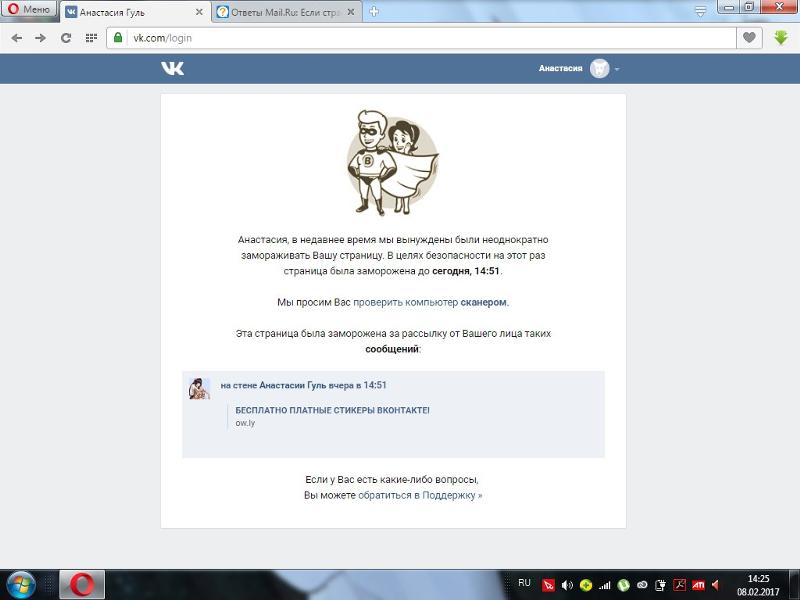
Task: Open downloads via the green arrow icon
Action: 781,38
